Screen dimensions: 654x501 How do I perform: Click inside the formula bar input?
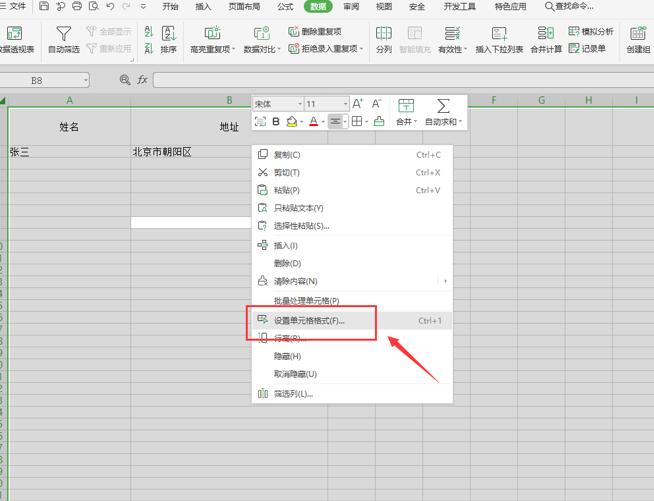pos(403,80)
